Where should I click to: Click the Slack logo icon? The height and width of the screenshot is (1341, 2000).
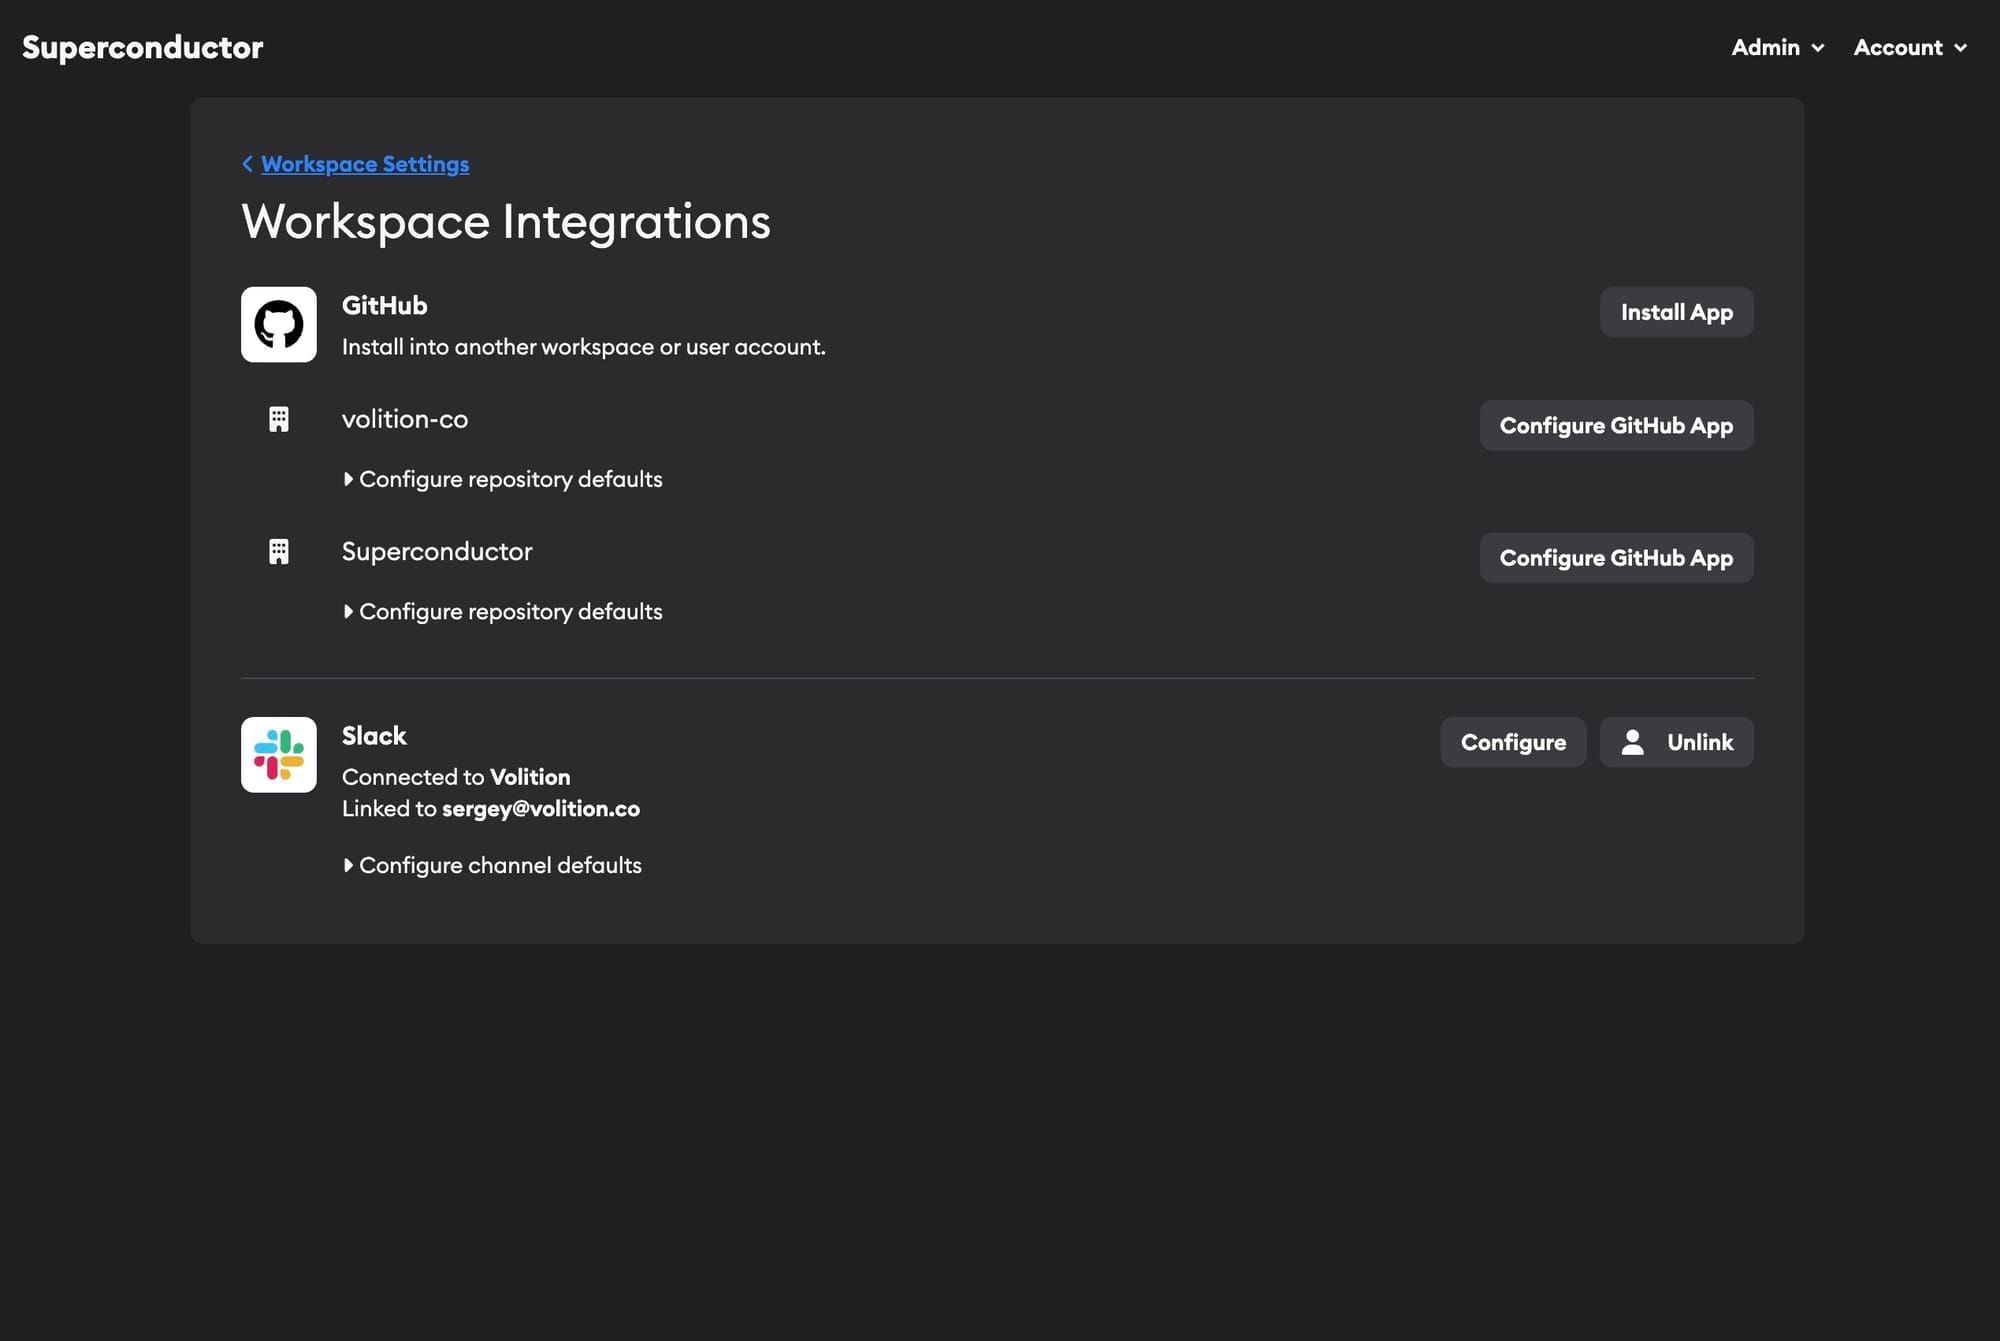tap(279, 754)
